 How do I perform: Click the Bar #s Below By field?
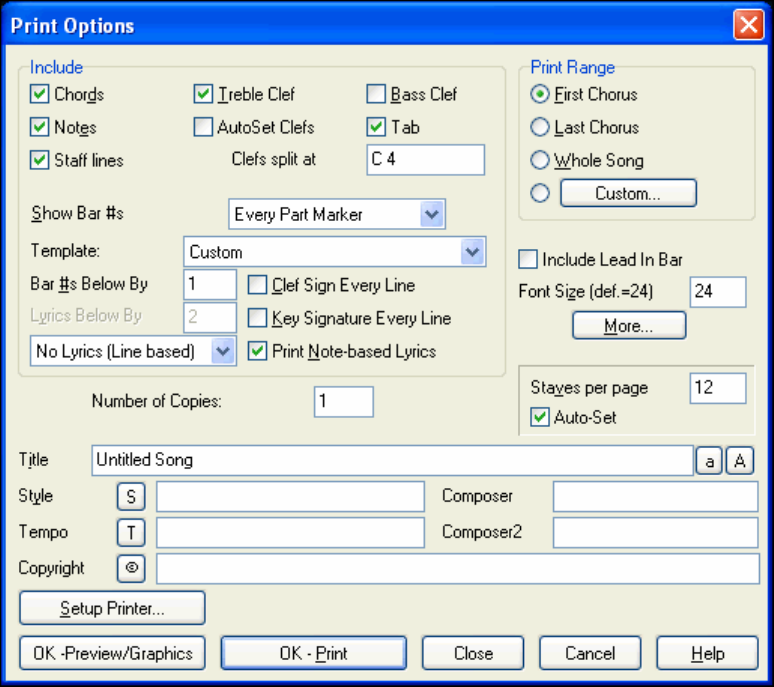210,284
